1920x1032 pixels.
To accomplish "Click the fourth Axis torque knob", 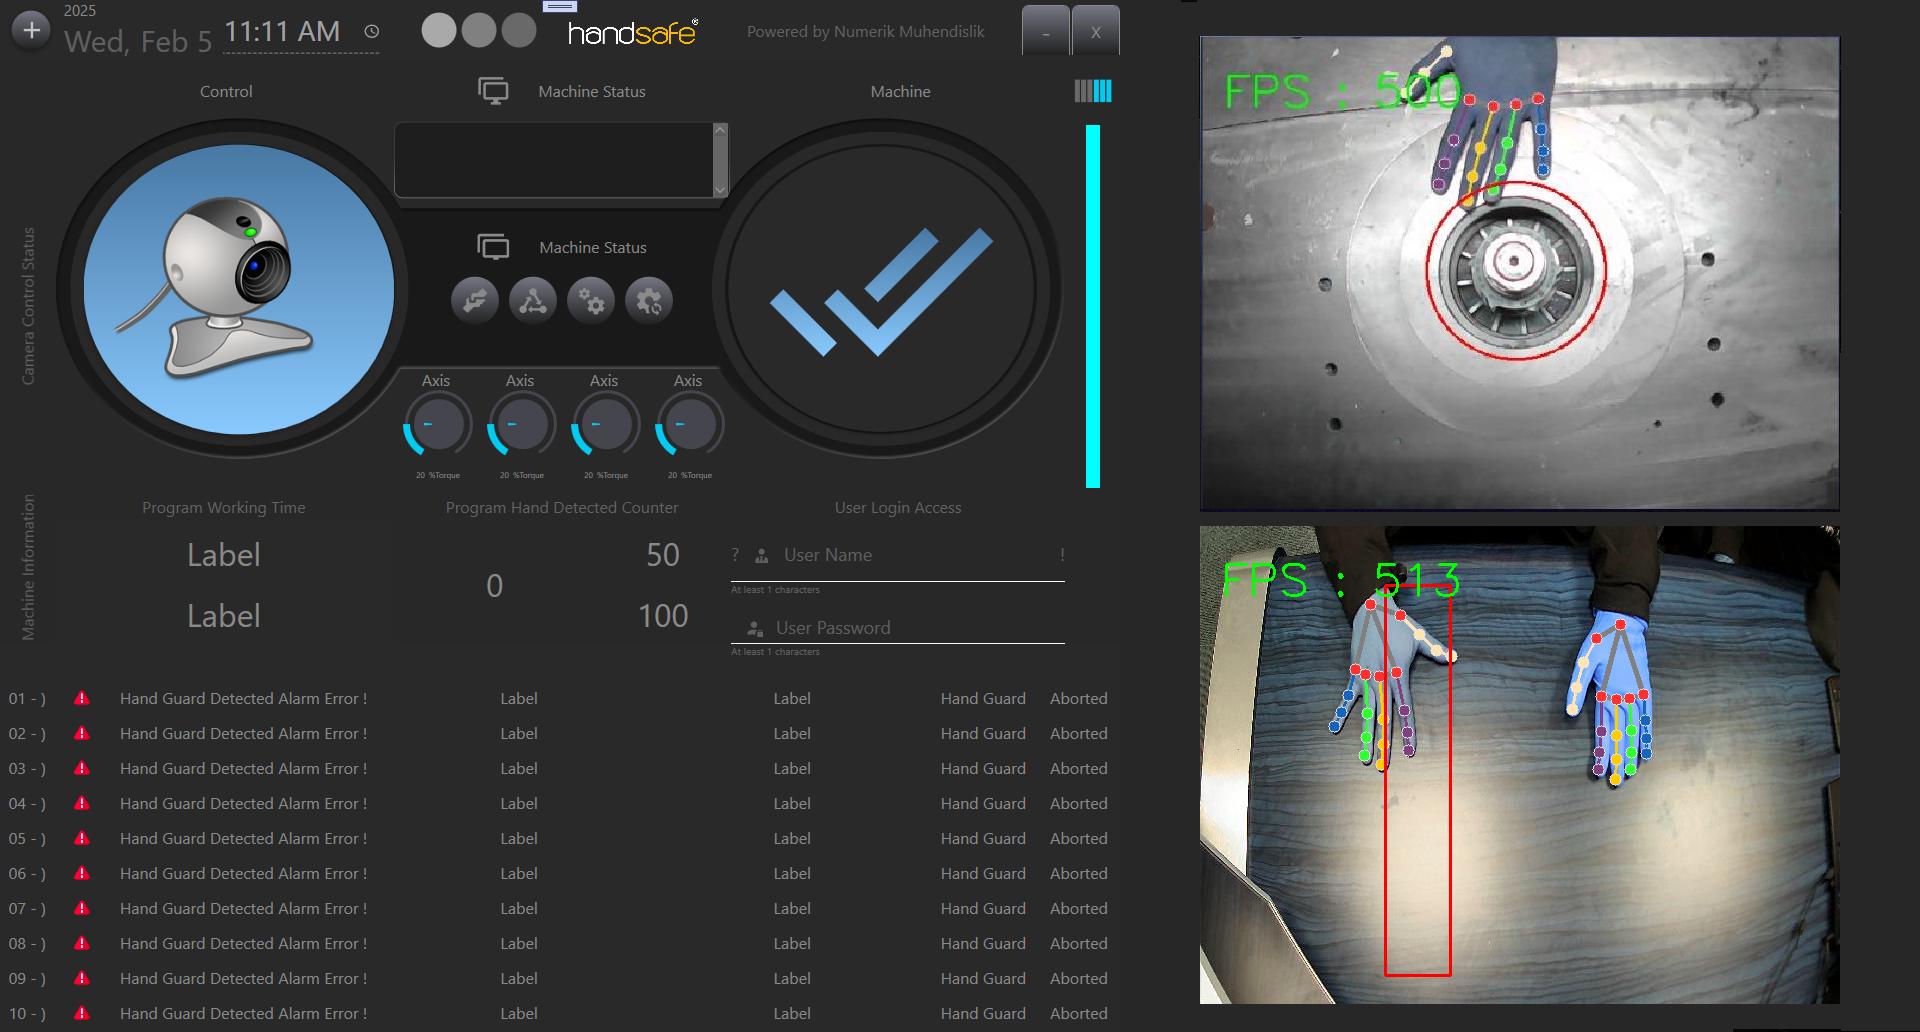I will pyautogui.click(x=689, y=424).
